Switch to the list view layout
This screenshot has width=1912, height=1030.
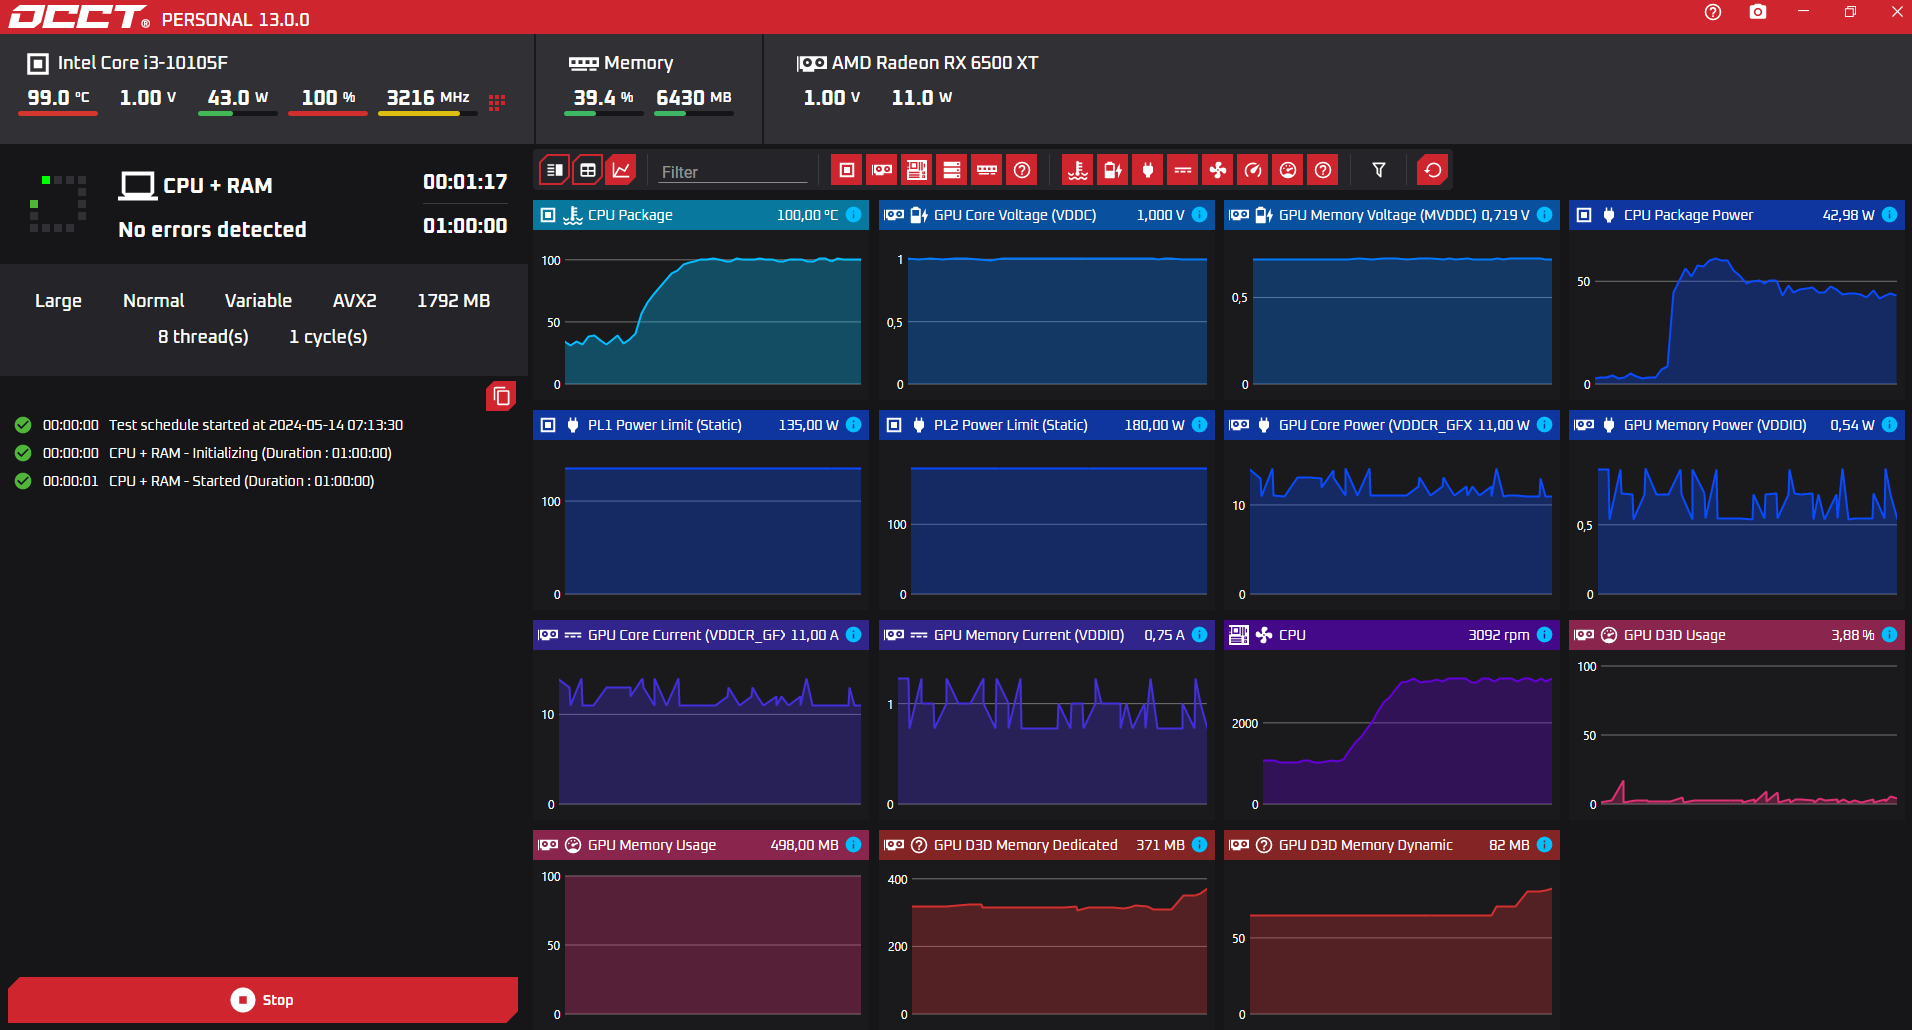[x=555, y=170]
